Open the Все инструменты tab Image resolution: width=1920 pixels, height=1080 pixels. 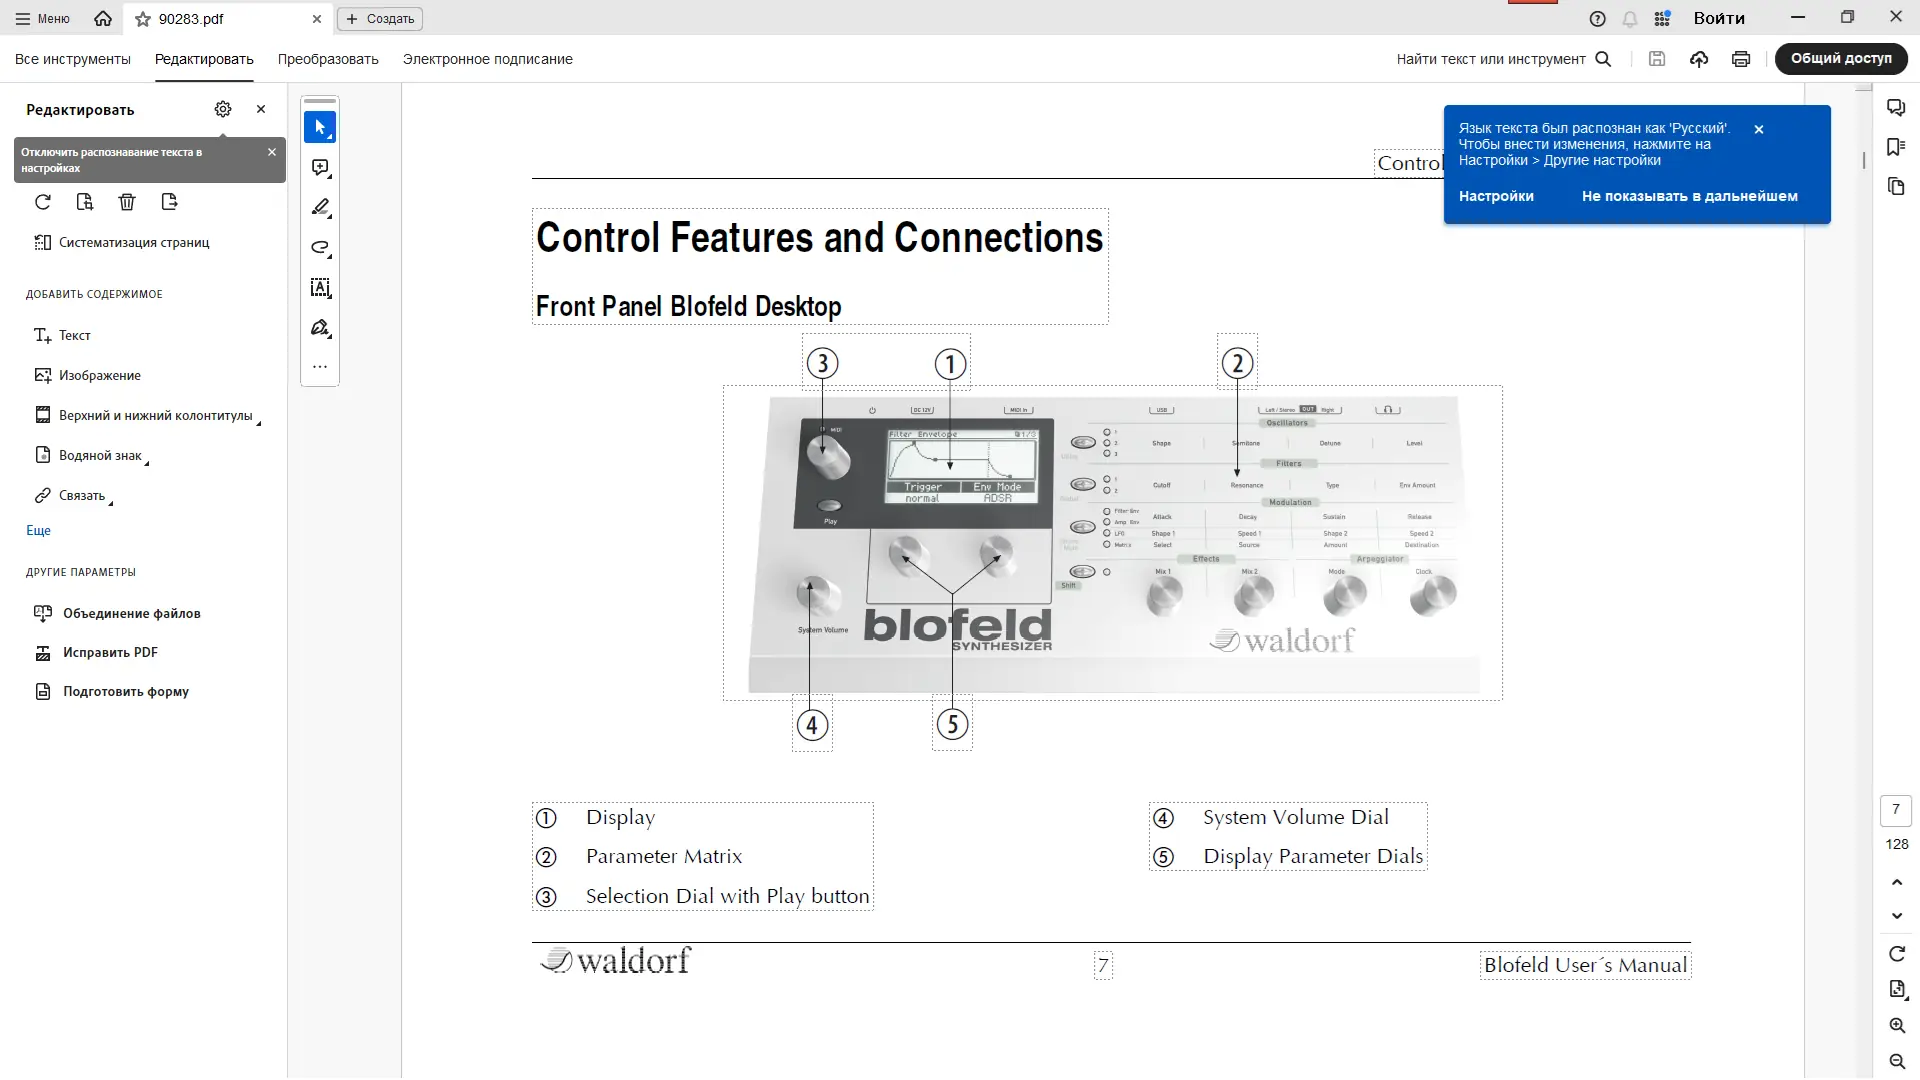click(73, 59)
